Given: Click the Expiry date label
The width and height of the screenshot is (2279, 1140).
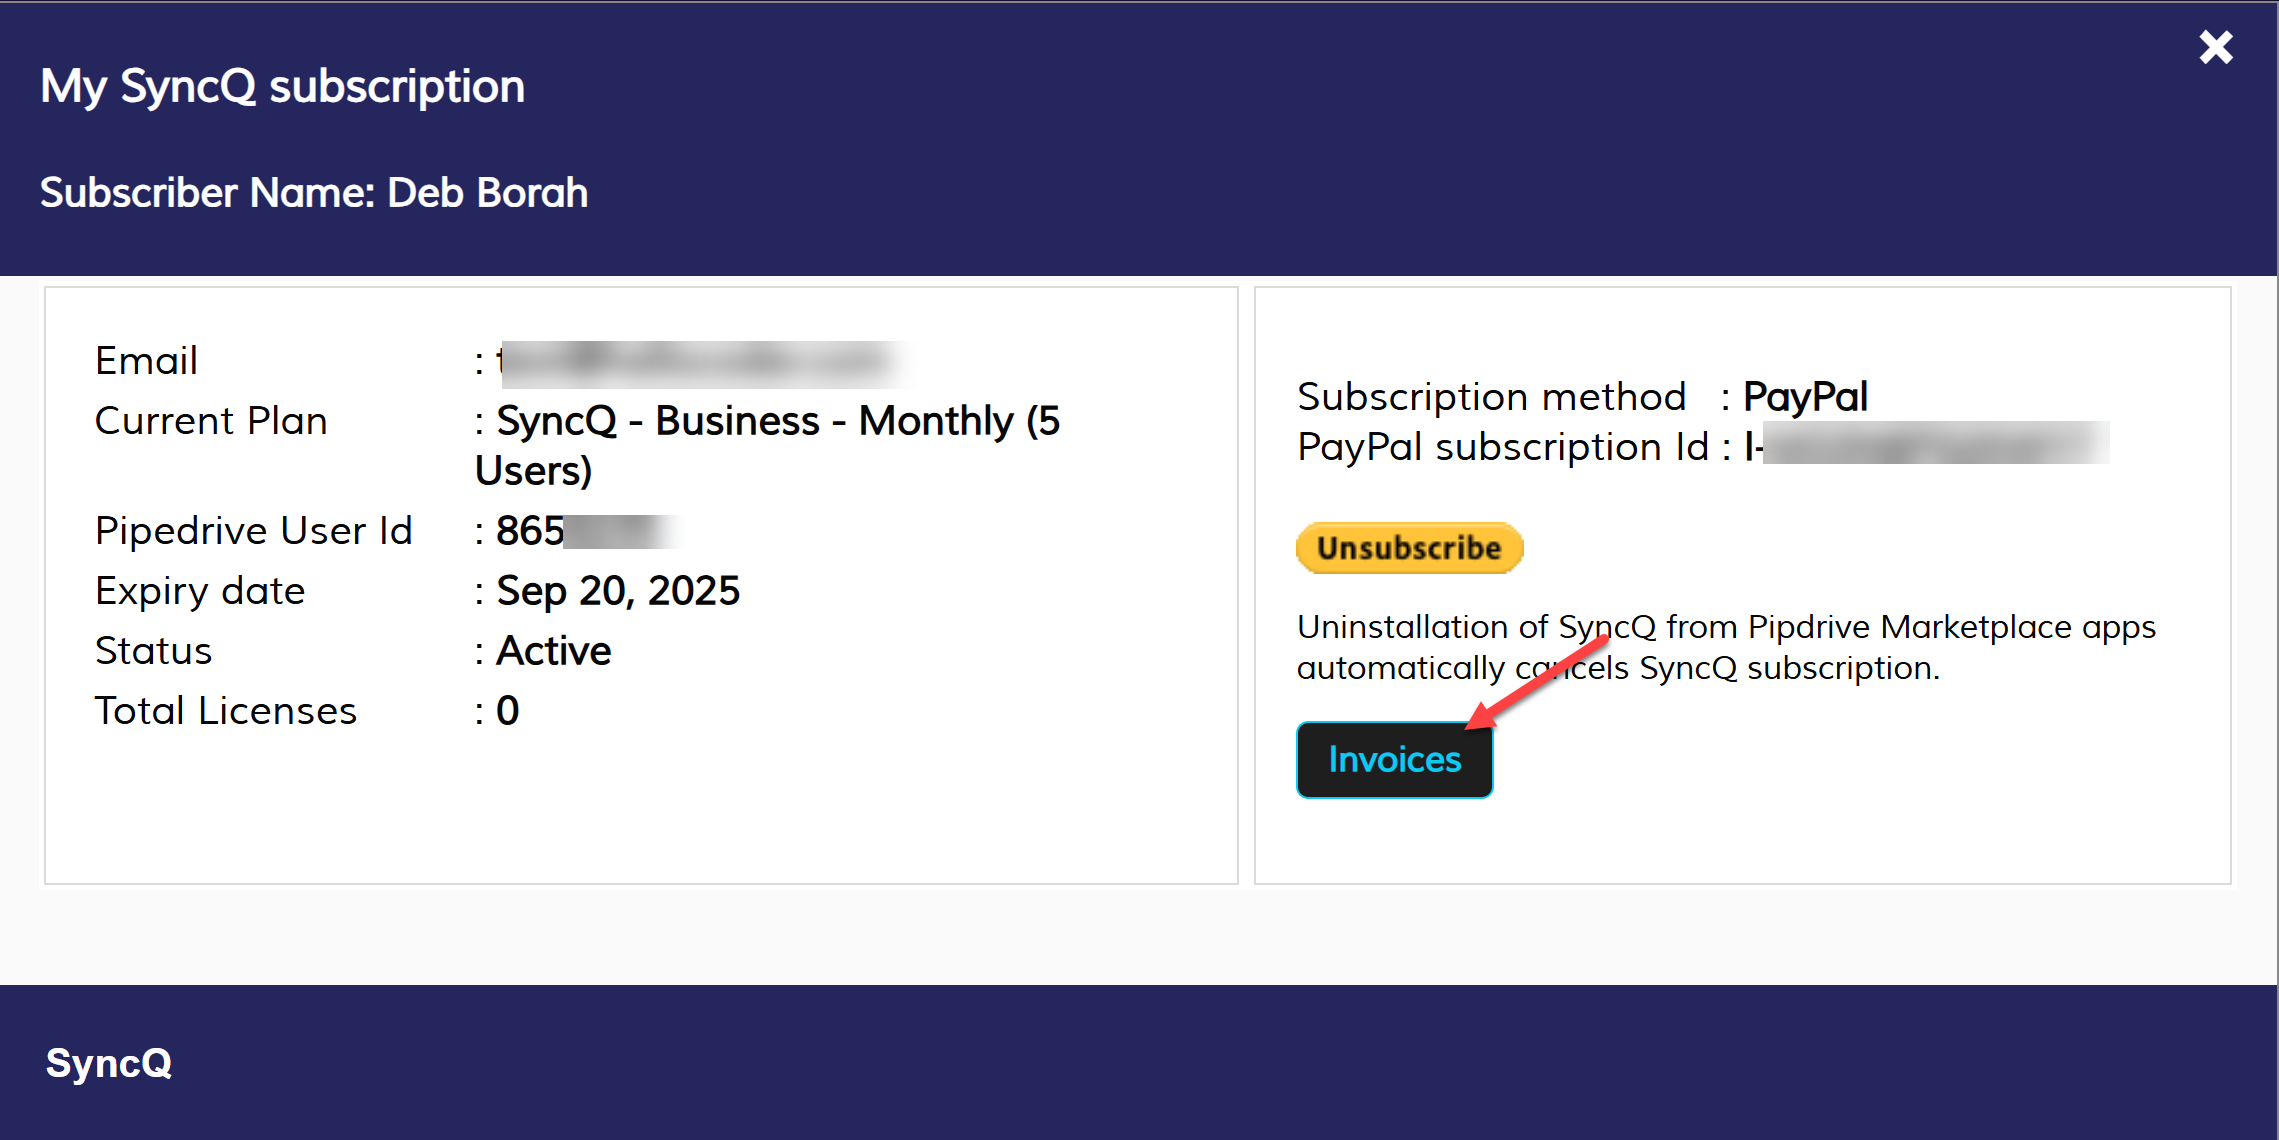Looking at the screenshot, I should (200, 591).
